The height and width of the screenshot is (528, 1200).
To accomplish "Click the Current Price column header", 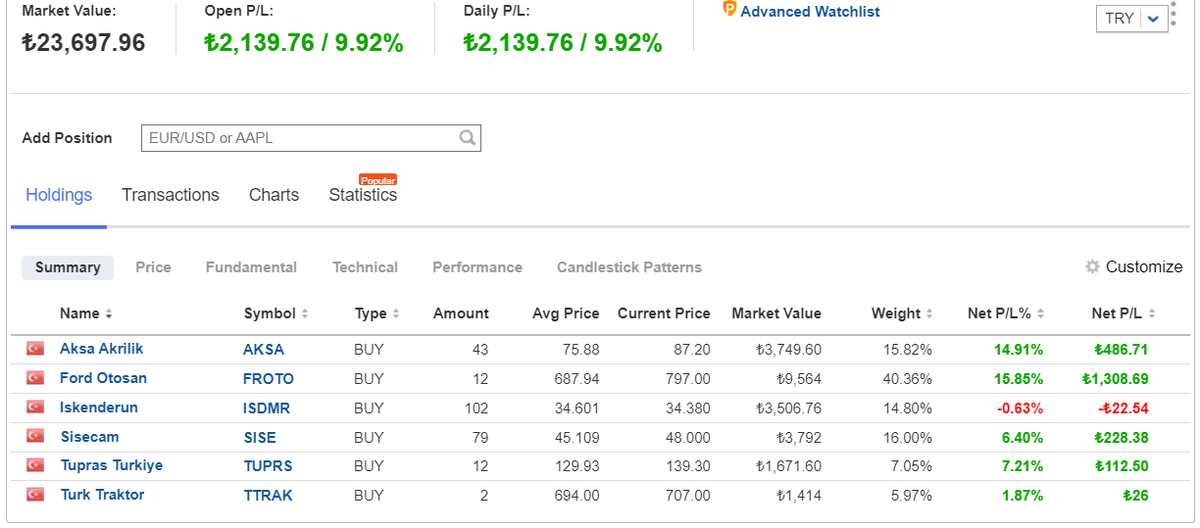I will pos(664,313).
